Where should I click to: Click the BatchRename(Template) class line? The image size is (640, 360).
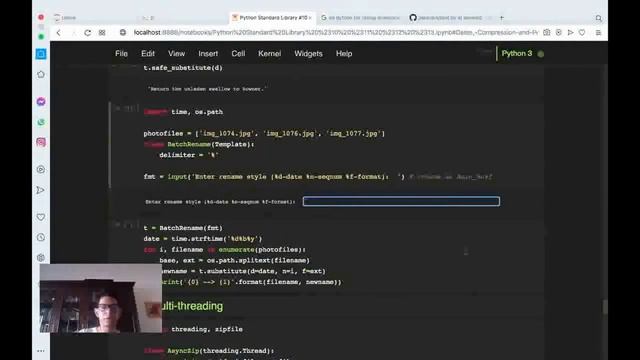click(199, 144)
